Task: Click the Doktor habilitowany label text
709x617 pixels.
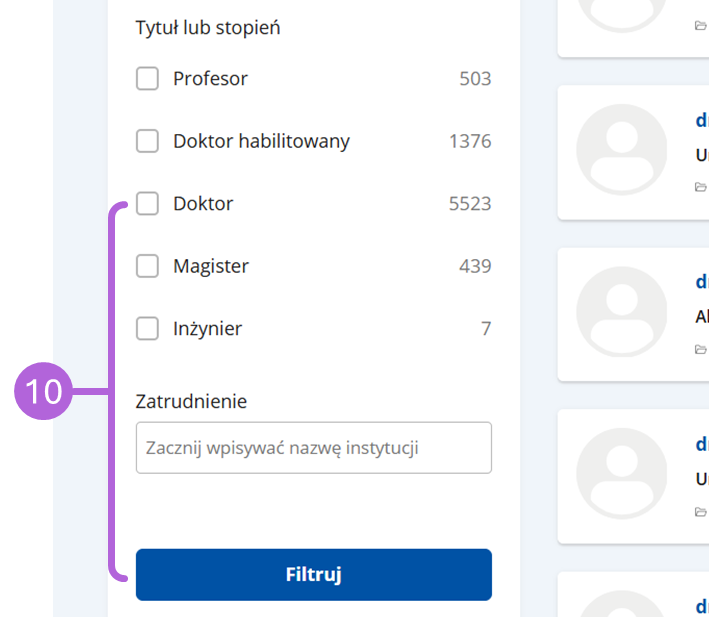Action: click(x=261, y=141)
